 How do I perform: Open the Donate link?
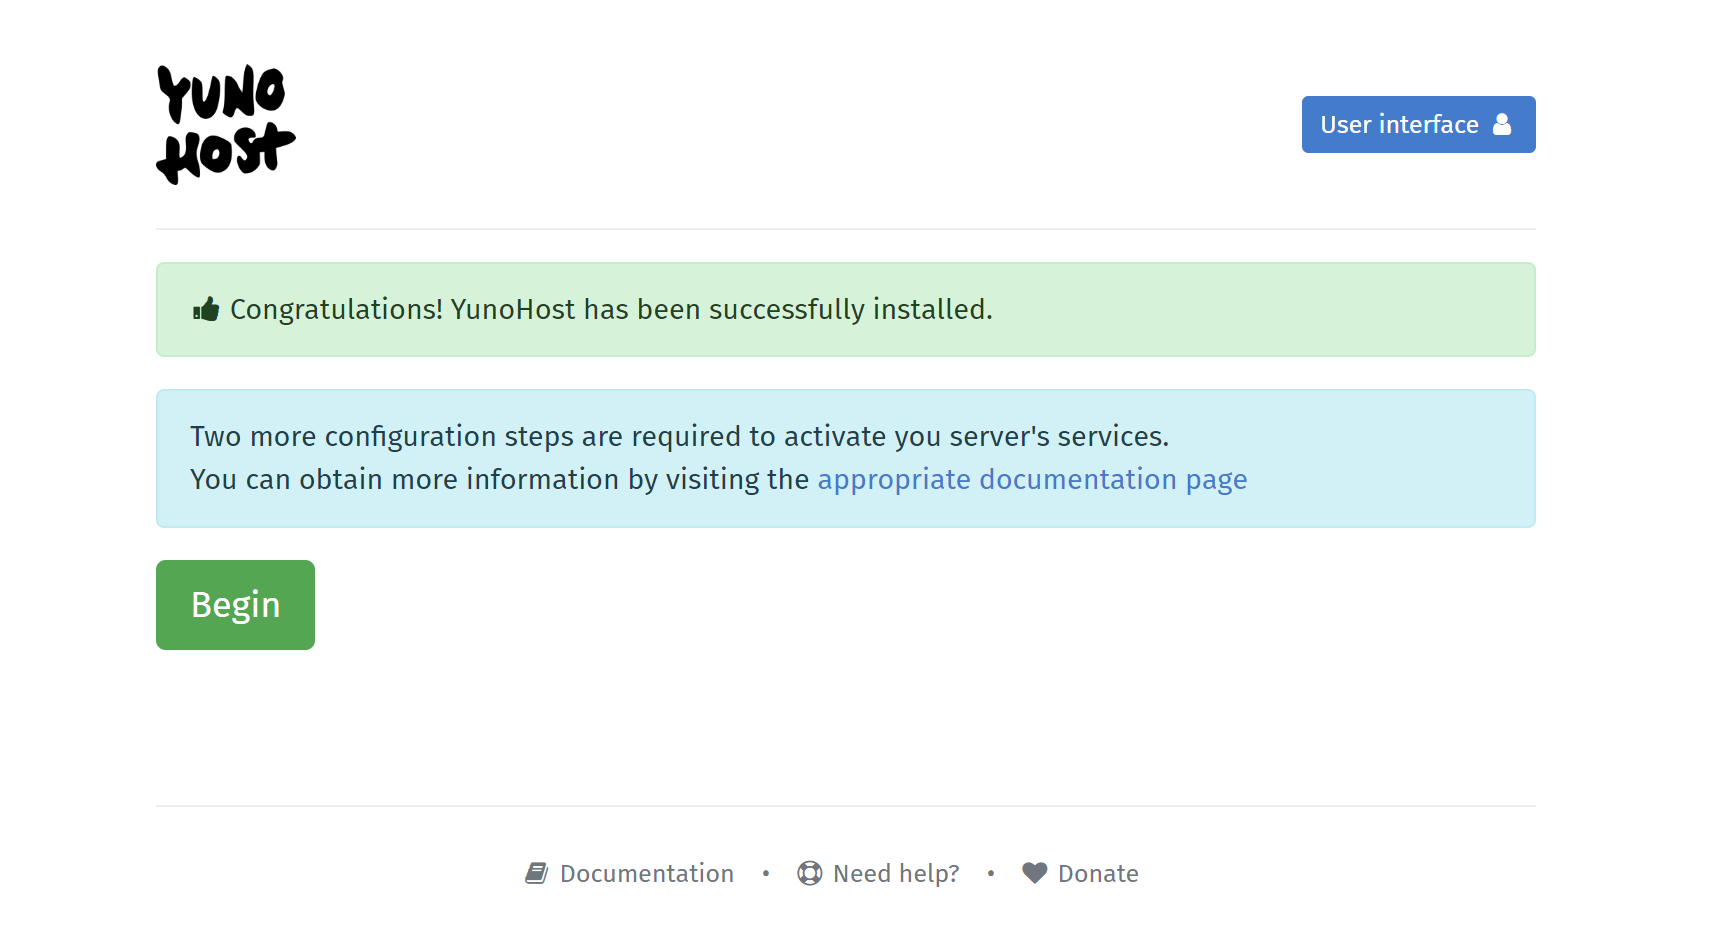[1098, 872]
